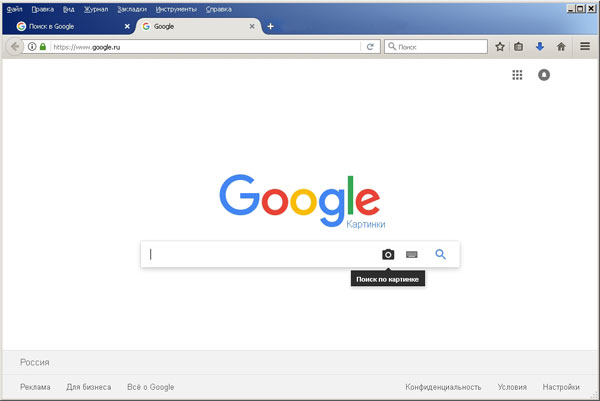Click the blue magnifier search button
The width and height of the screenshot is (600, 401).
pyautogui.click(x=440, y=254)
